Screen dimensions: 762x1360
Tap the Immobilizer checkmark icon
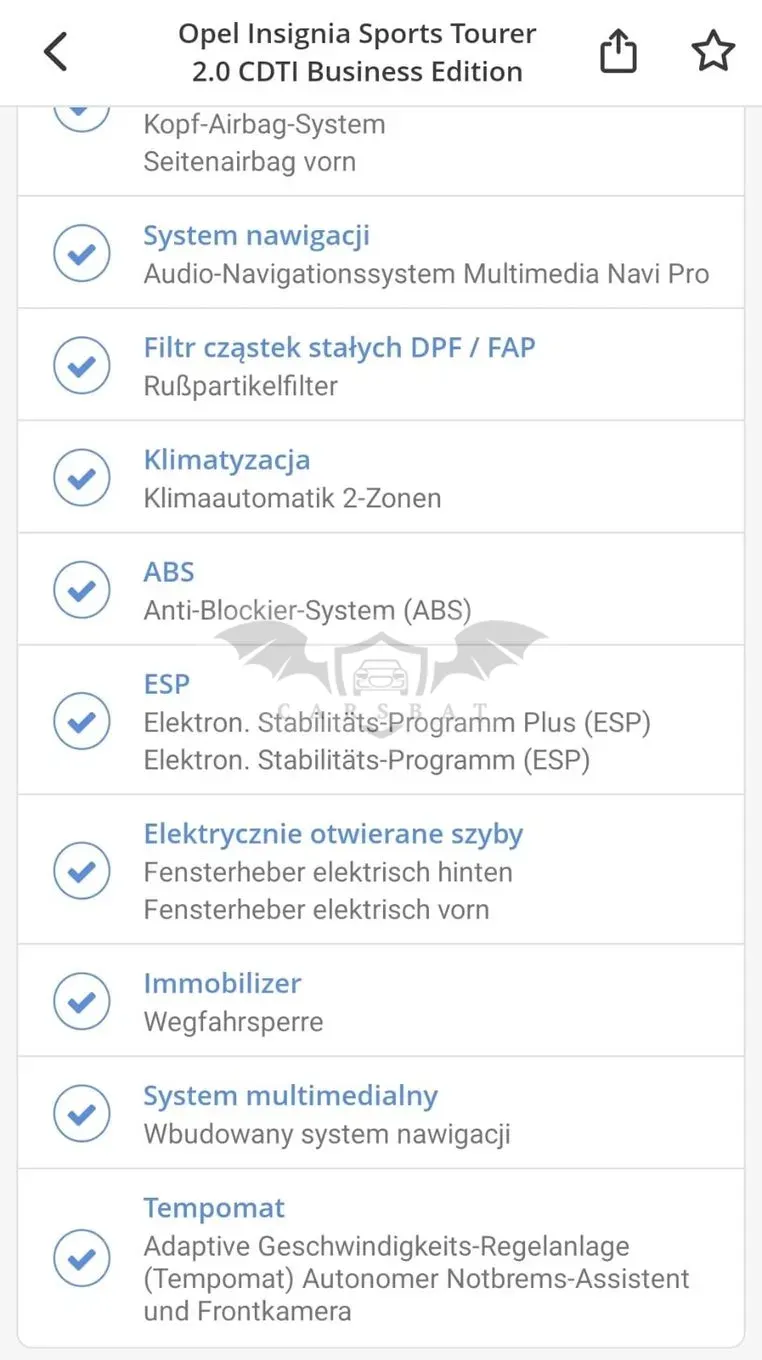coord(82,1001)
